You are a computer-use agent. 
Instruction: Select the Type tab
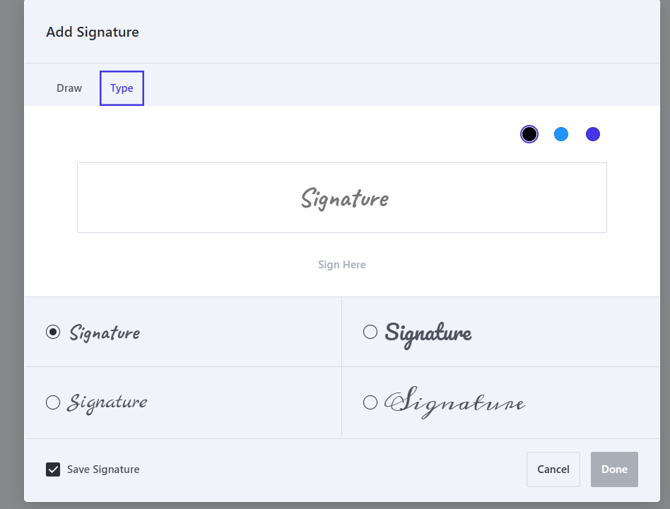(122, 88)
